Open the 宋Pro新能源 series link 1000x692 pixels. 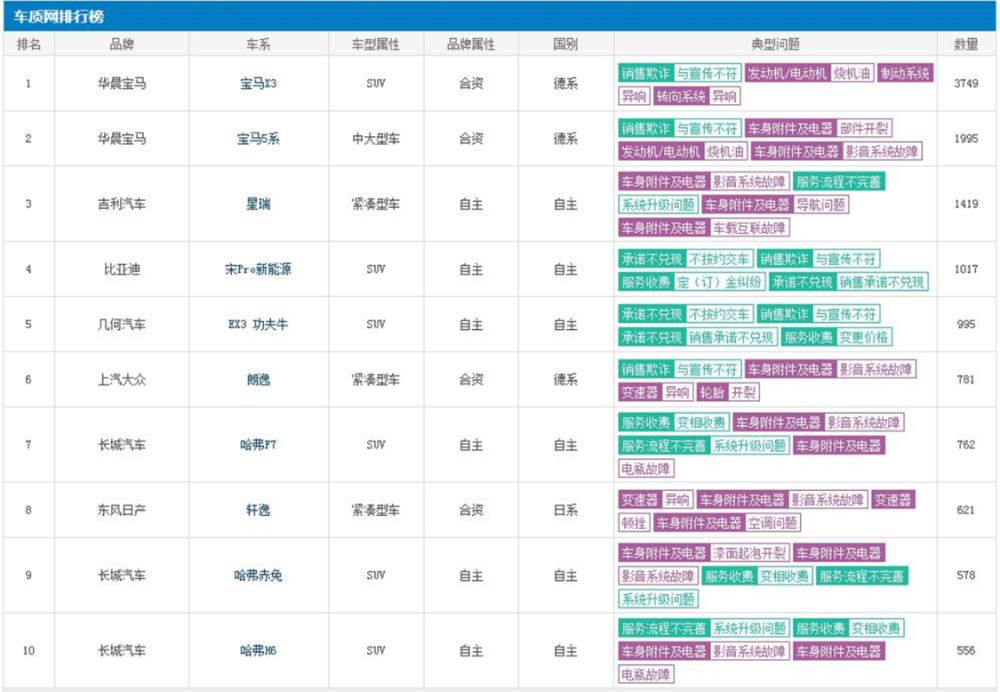[x=258, y=269]
